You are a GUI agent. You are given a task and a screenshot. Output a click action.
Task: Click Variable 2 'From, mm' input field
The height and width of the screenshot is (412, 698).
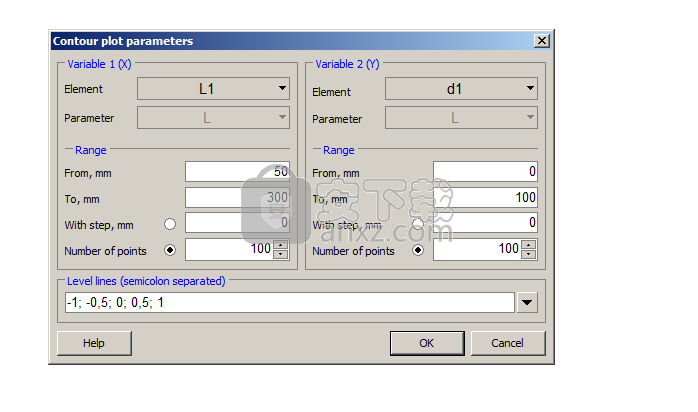tap(485, 172)
